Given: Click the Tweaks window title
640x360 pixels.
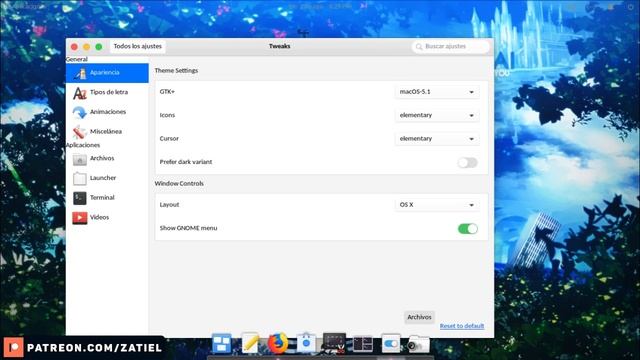Looking at the screenshot, I should [x=280, y=46].
